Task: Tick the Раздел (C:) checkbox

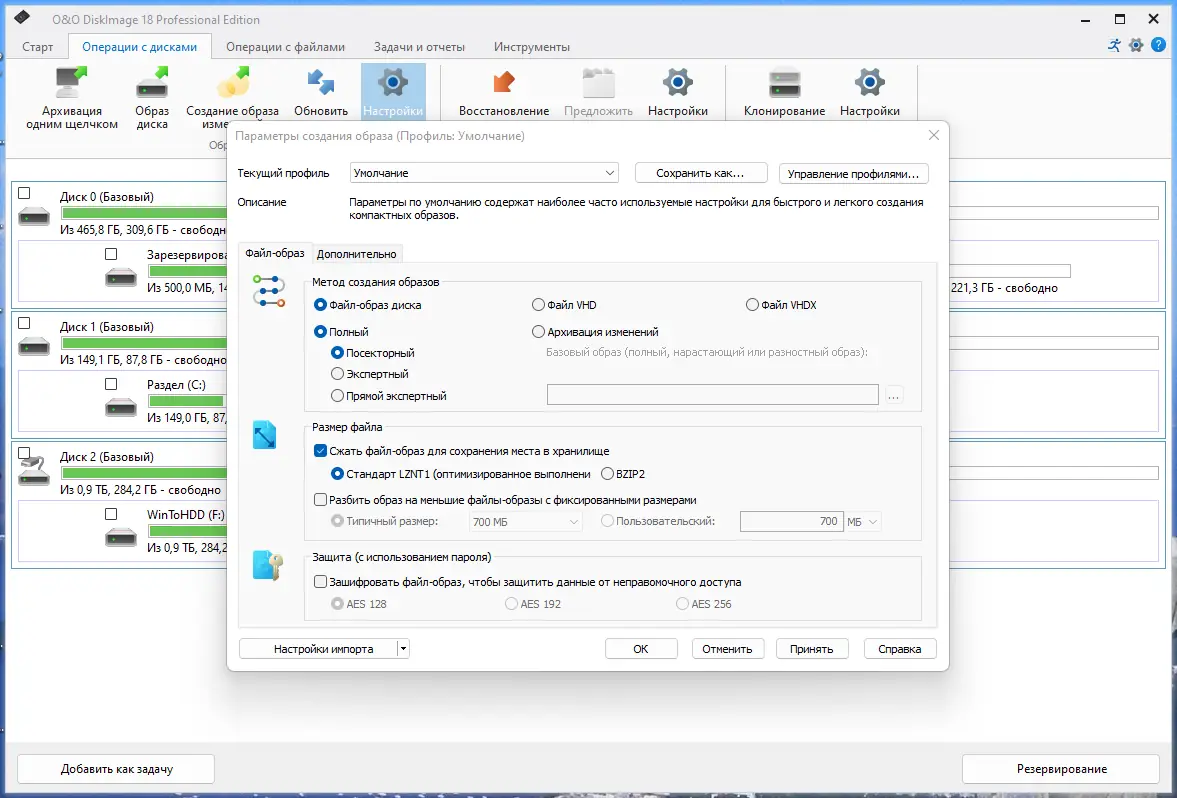Action: (111, 384)
